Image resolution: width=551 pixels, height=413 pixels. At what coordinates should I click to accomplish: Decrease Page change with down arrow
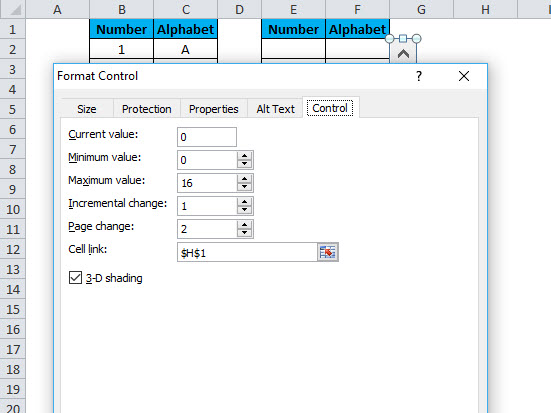click(245, 233)
